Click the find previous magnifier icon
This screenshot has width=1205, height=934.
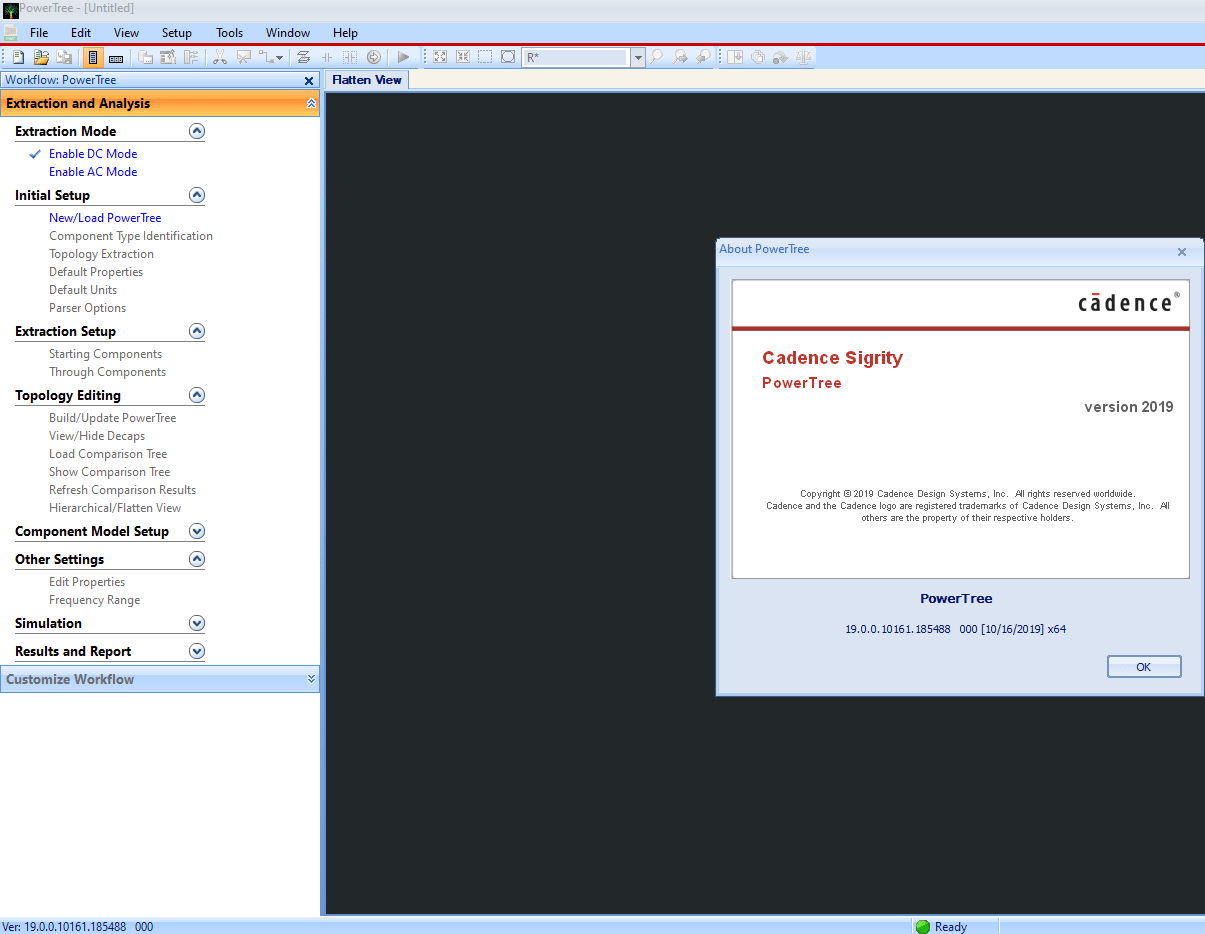pyautogui.click(x=702, y=57)
